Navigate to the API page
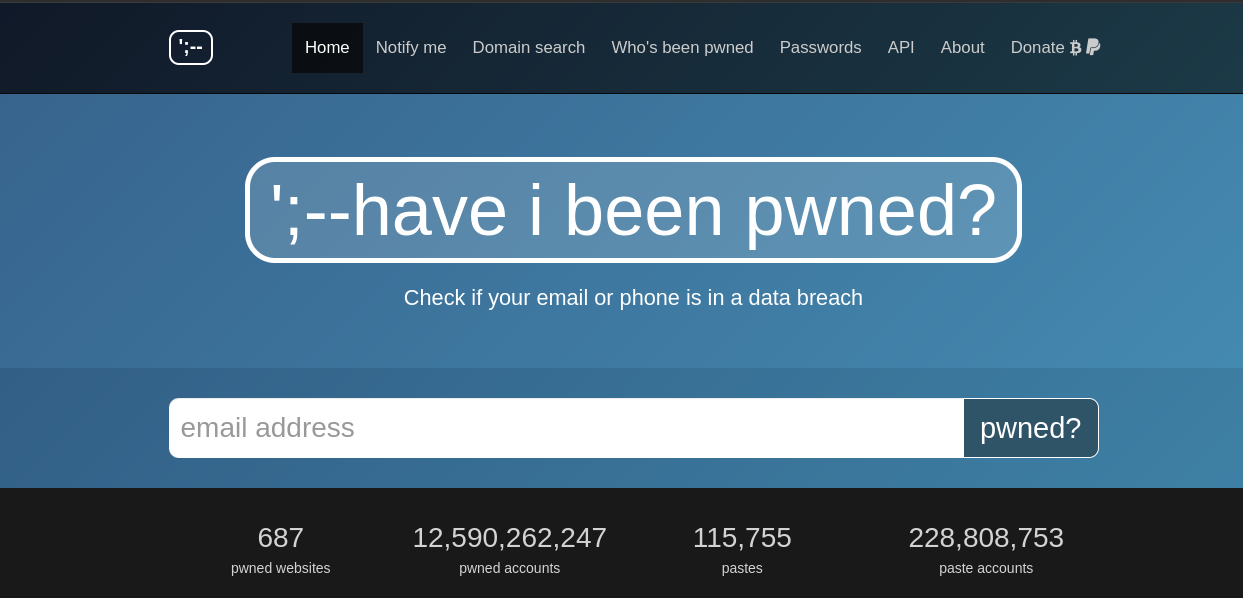The width and height of the screenshot is (1243, 598). (x=901, y=48)
